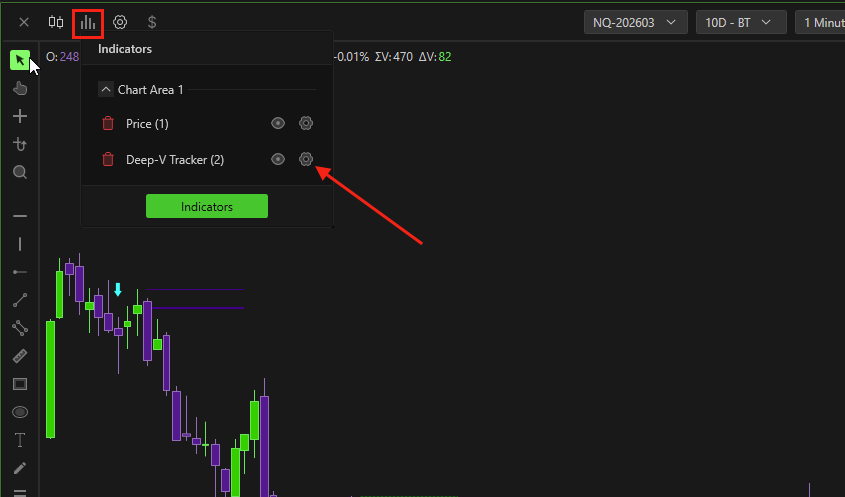The height and width of the screenshot is (497, 845).
Task: Click the dollar sign trading icon
Action: 152,22
